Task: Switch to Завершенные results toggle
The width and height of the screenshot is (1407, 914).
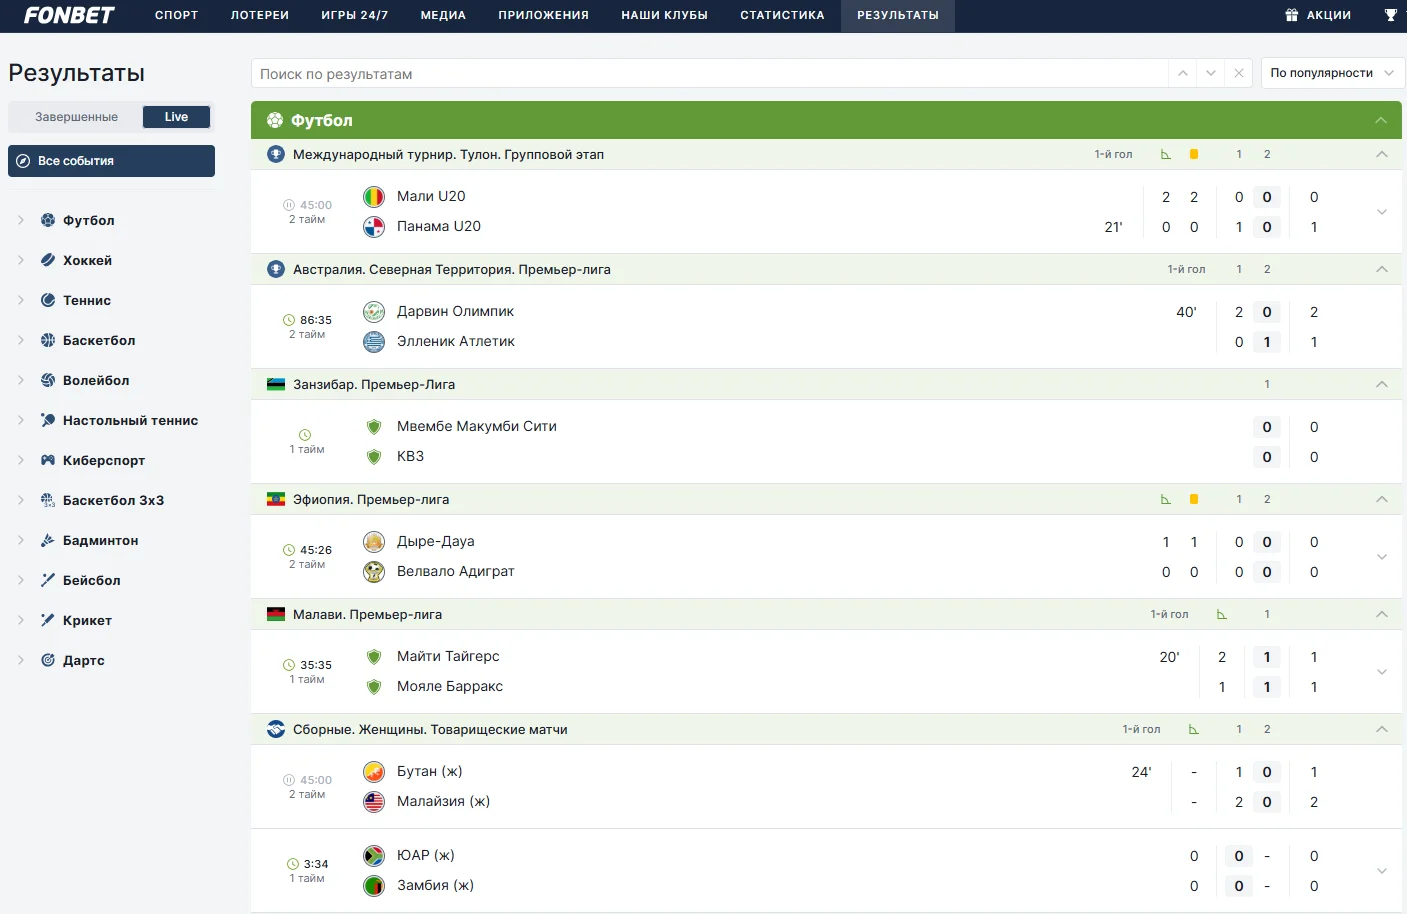Action: click(x=76, y=117)
